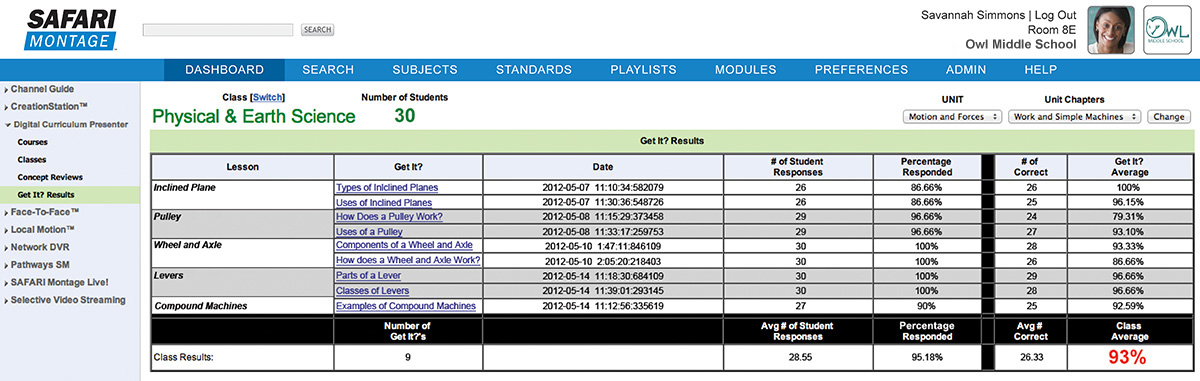Image resolution: width=1200 pixels, height=381 pixels.
Task: Open the STANDARDS tab
Action: [x=534, y=70]
